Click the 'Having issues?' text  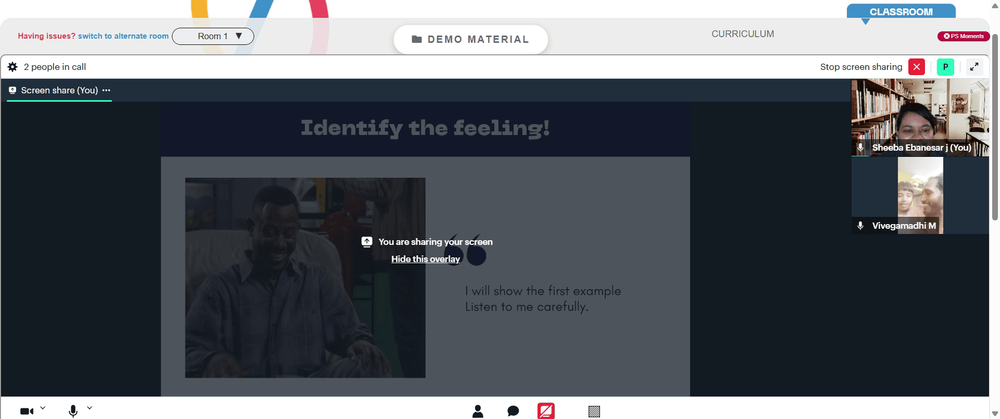pos(47,36)
